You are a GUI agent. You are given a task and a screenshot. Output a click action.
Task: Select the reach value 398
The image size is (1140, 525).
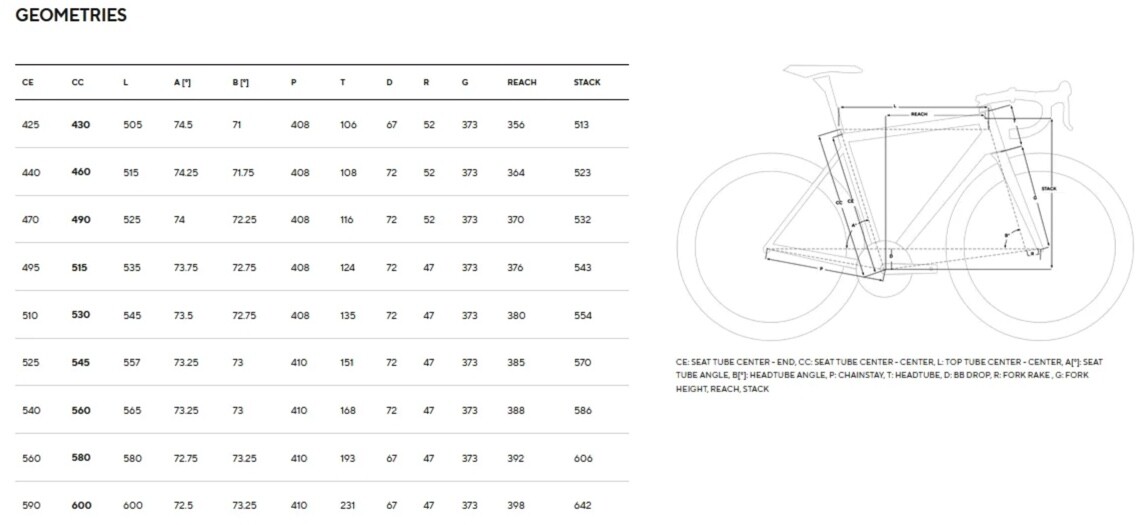click(516, 505)
